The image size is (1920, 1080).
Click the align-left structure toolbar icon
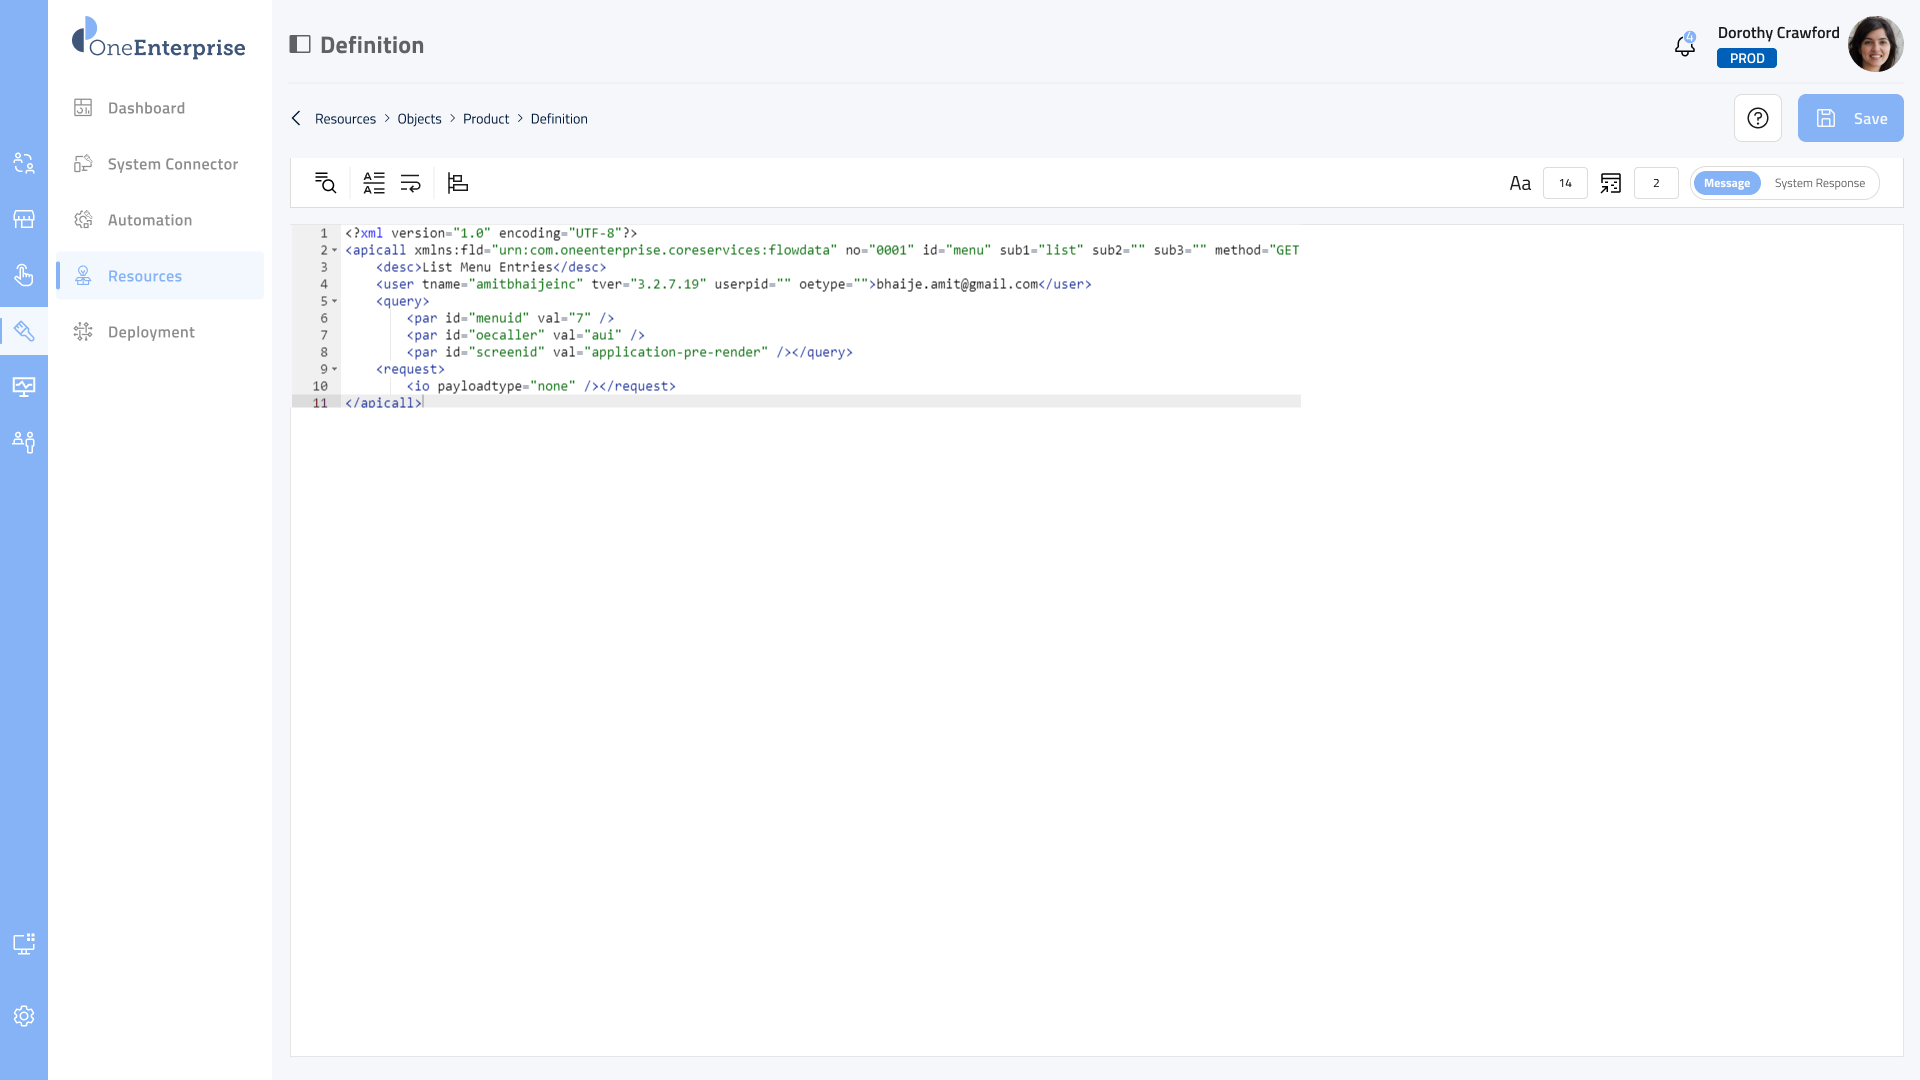458,183
